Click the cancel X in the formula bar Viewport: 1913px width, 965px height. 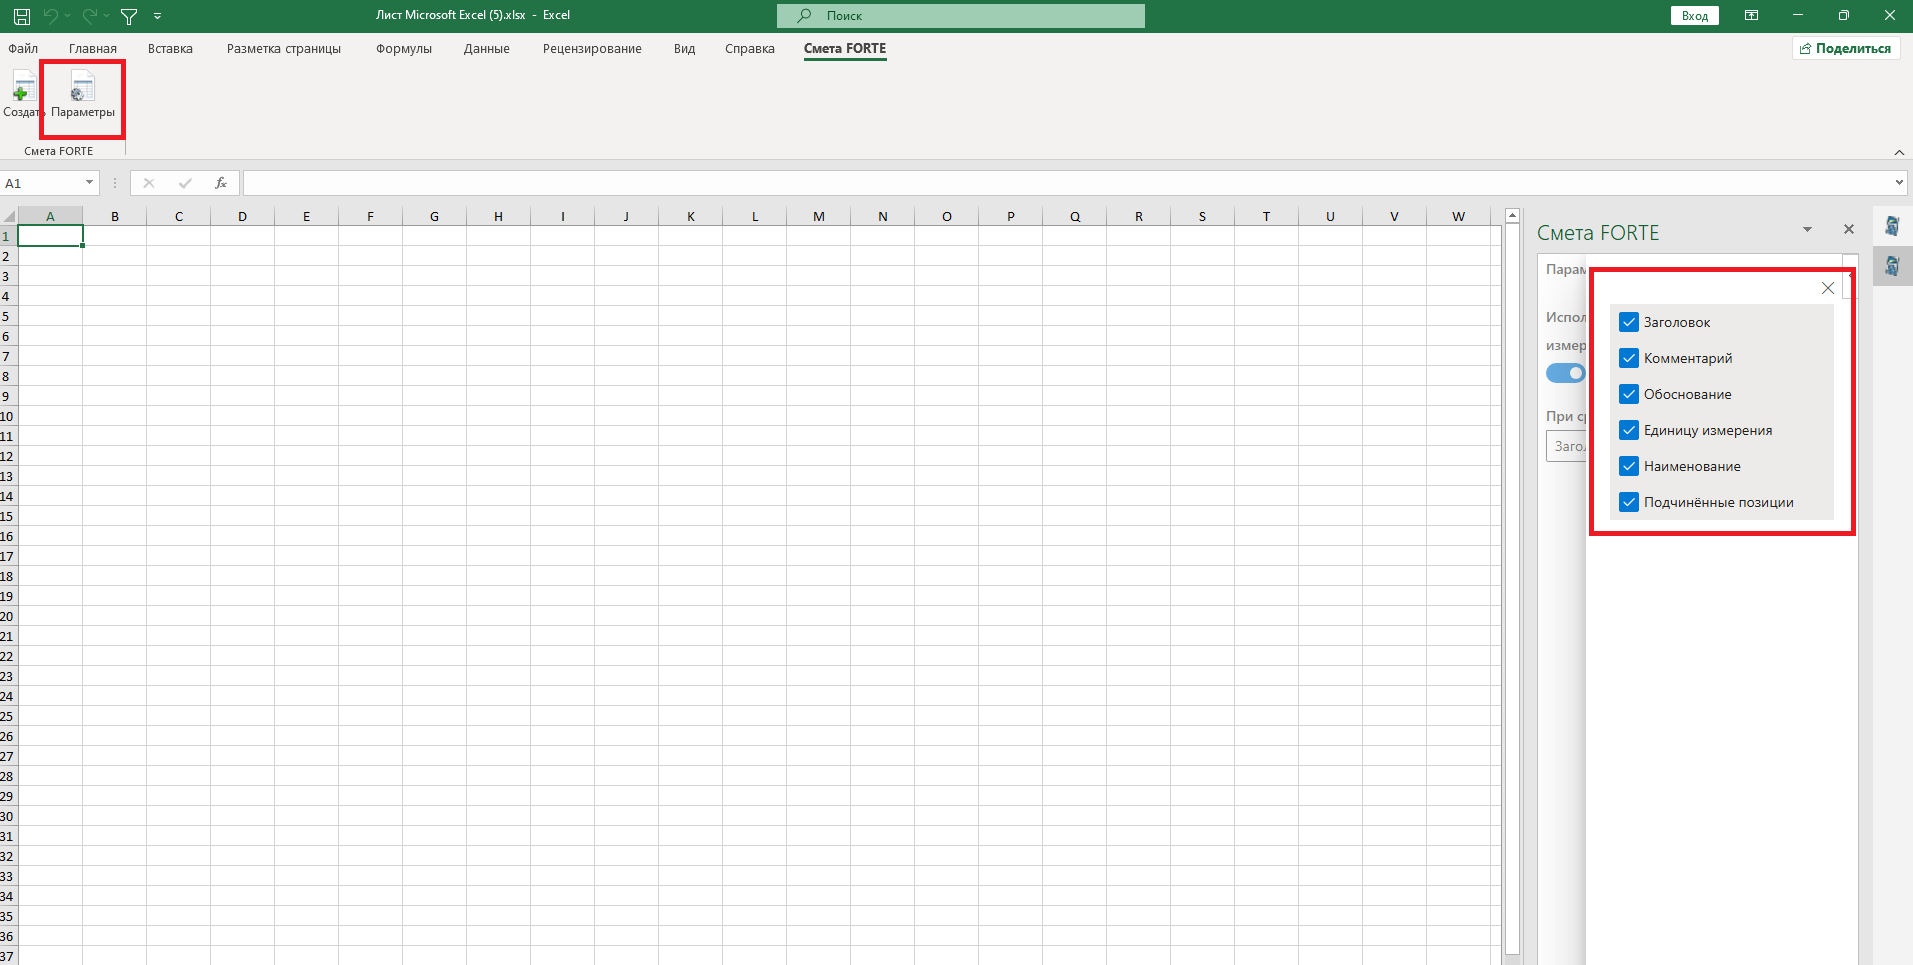click(149, 183)
